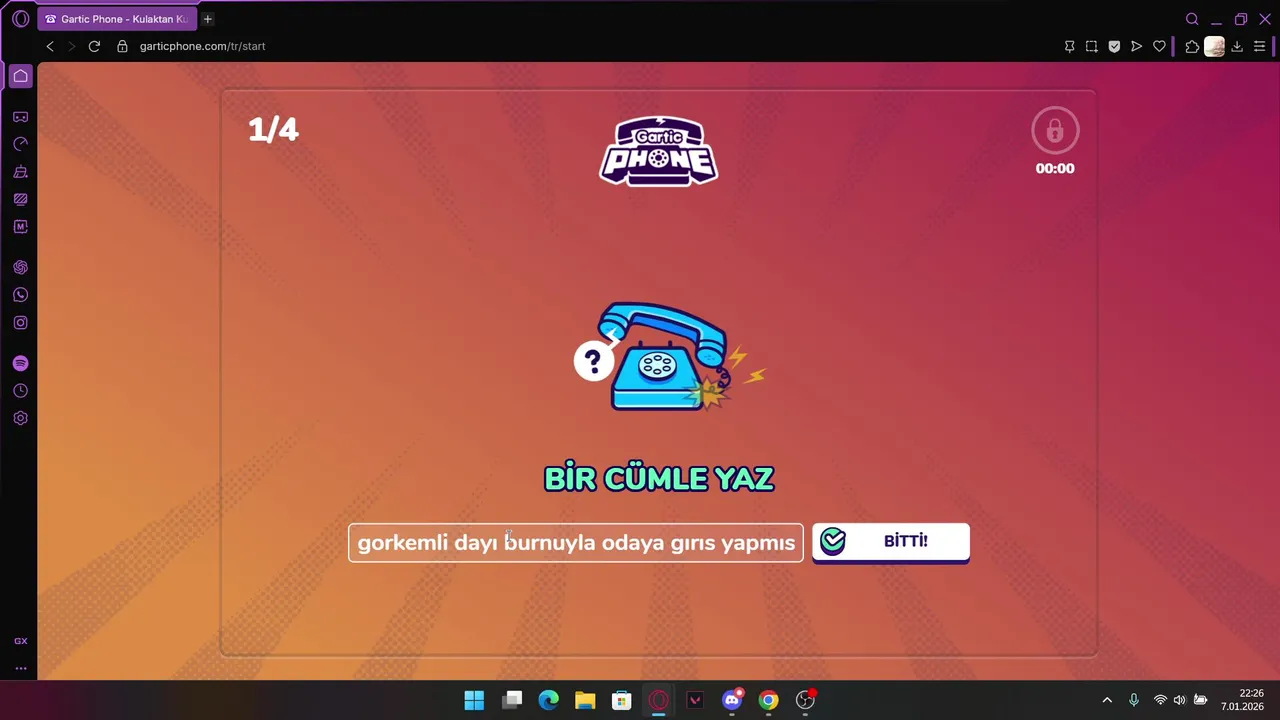Open WhatsApp in the sidebar

[20, 295]
